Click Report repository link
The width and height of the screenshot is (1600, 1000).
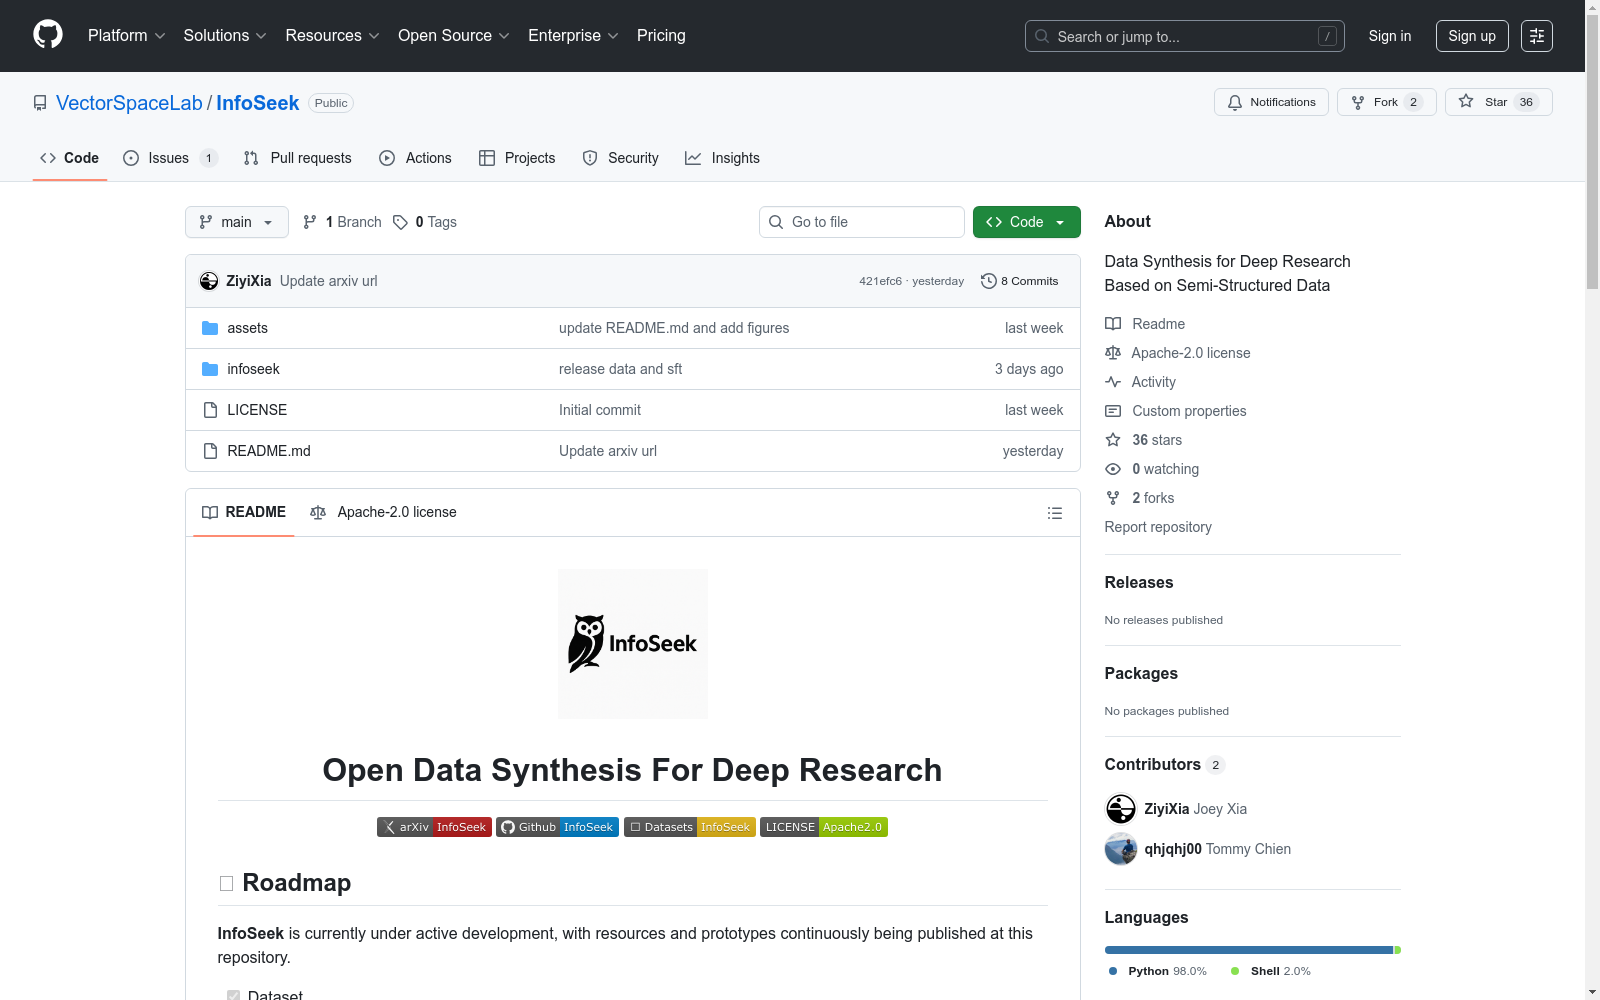tap(1158, 527)
